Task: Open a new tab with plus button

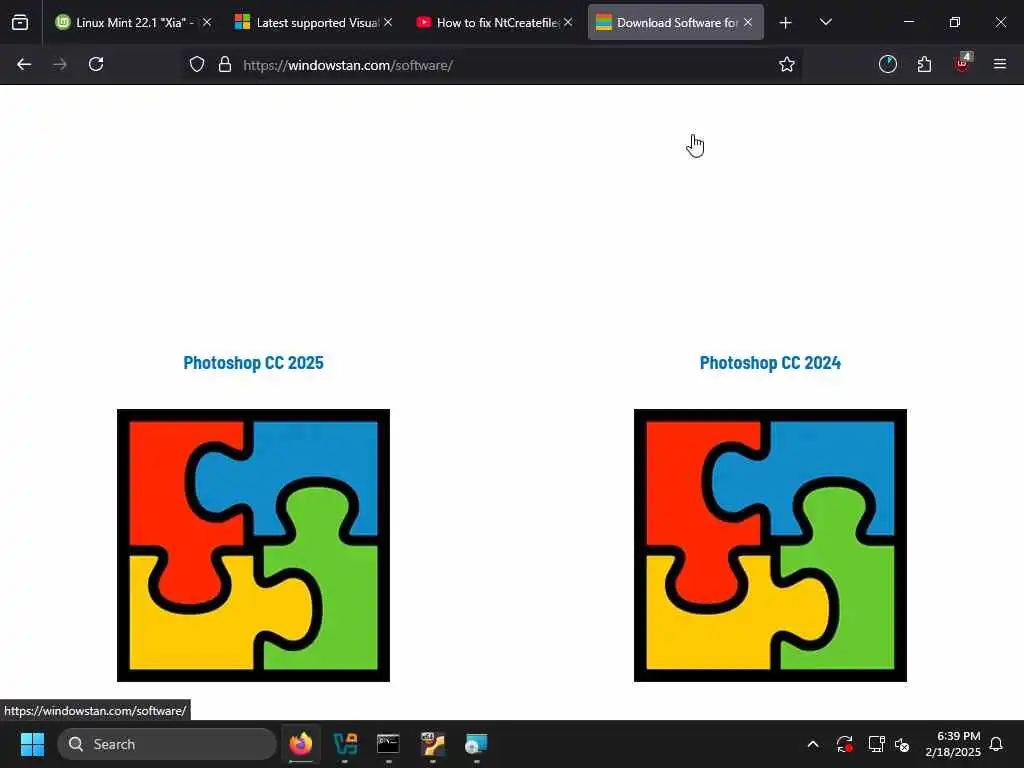Action: pyautogui.click(x=786, y=23)
